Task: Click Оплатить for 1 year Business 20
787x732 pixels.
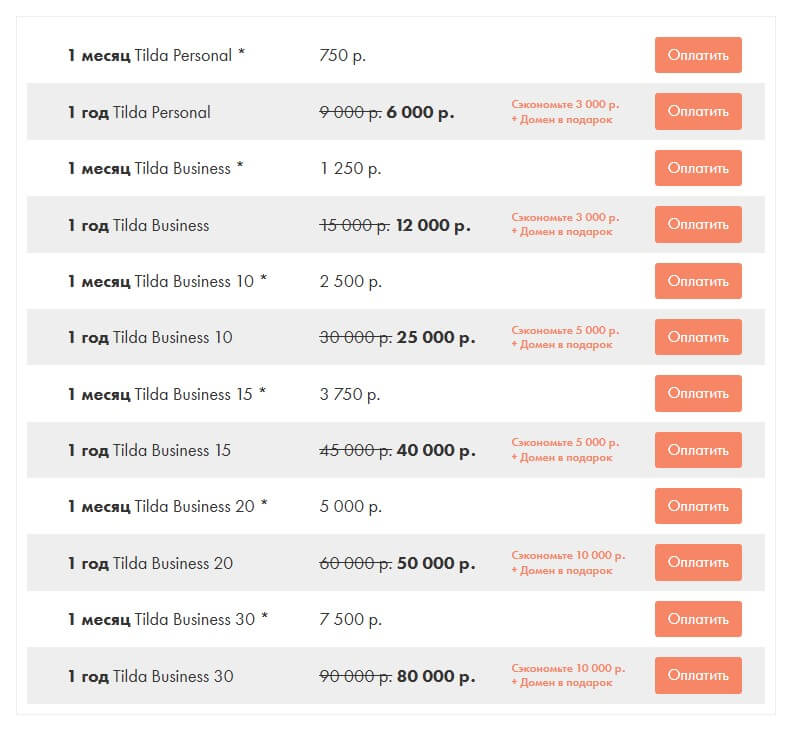Action: click(x=698, y=563)
